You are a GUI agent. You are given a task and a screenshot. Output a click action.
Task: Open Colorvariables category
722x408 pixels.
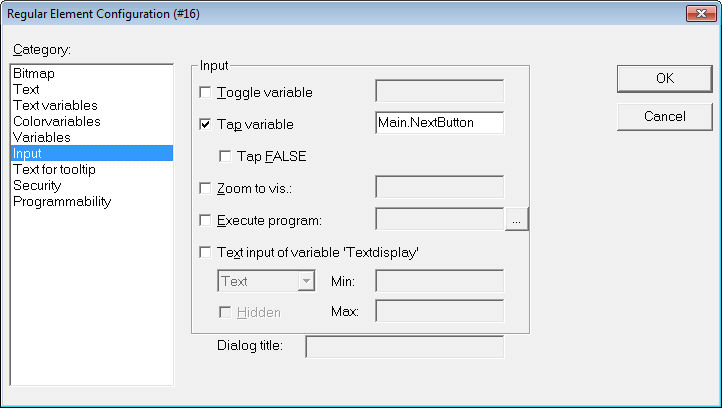coord(92,121)
